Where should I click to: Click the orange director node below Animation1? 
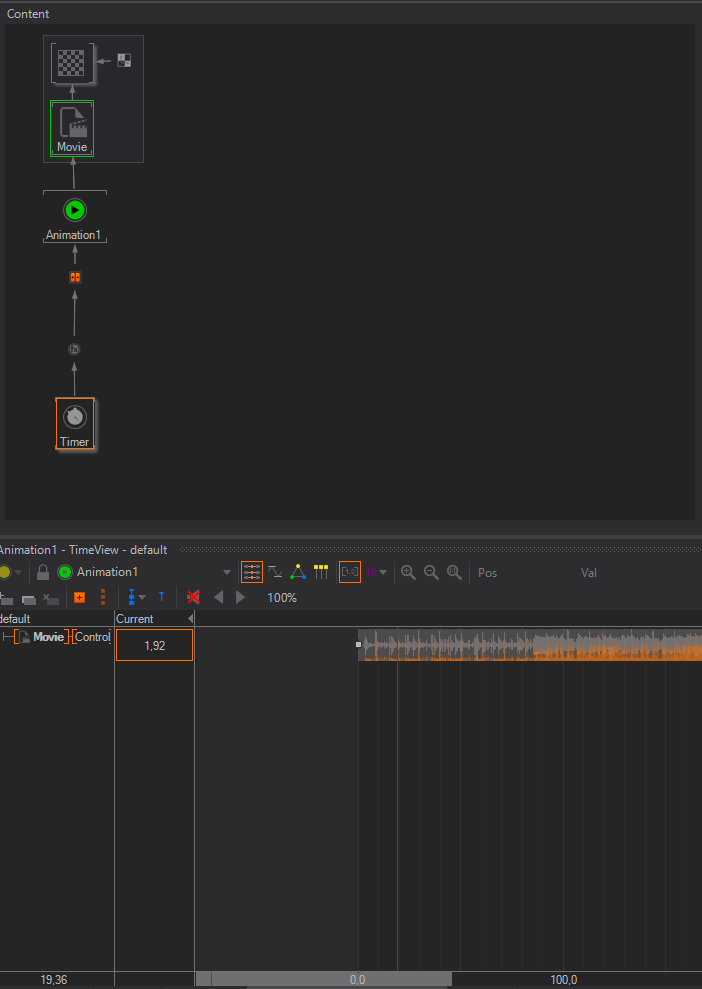coord(74,277)
